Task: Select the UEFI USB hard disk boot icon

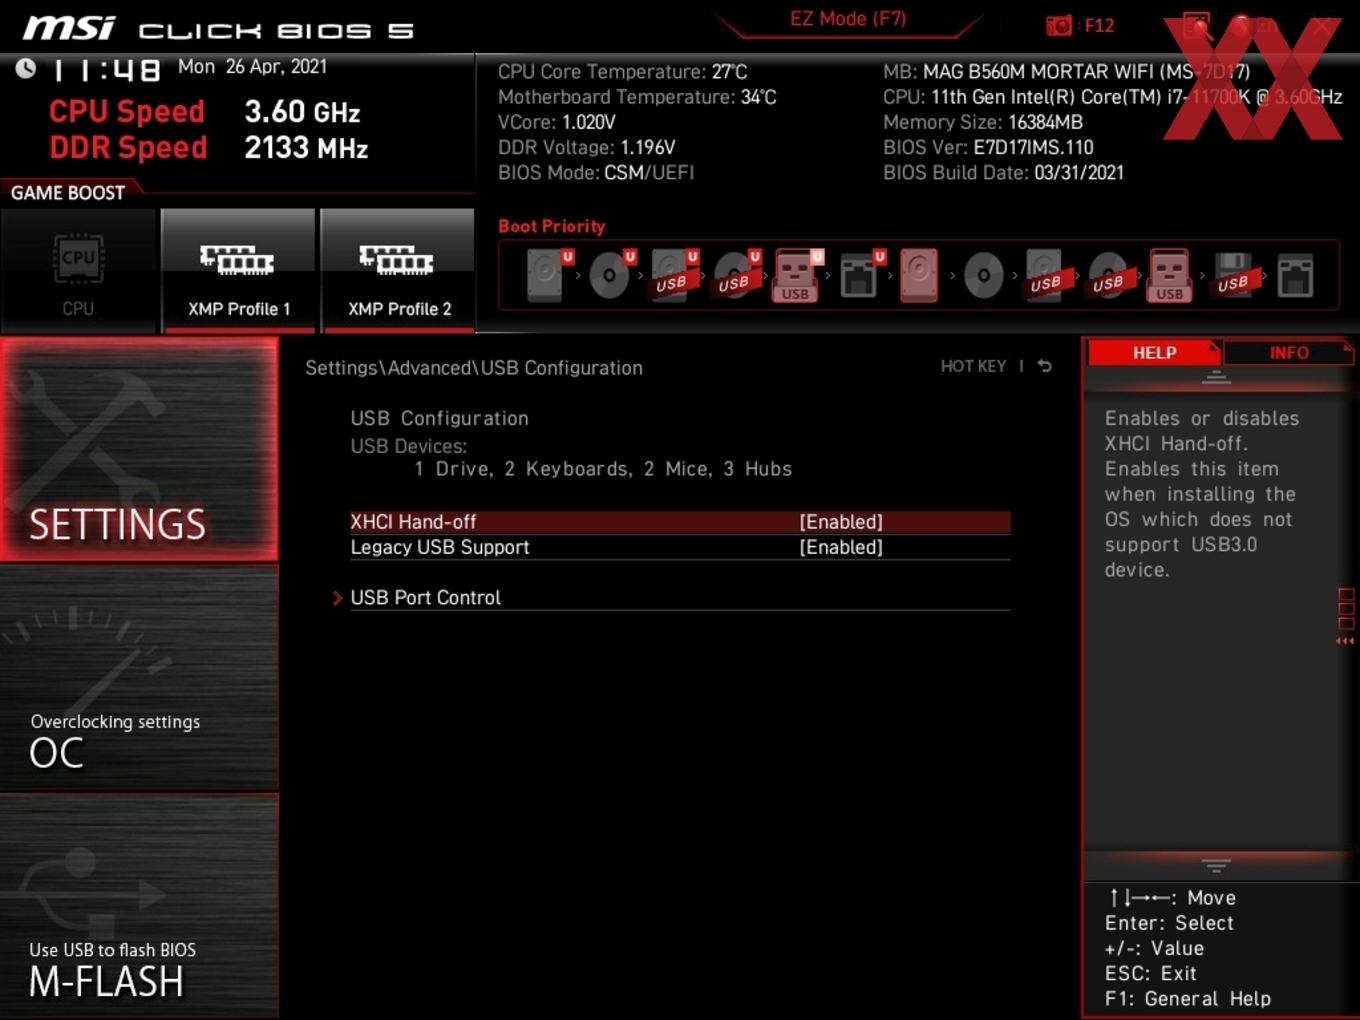Action: (674, 275)
